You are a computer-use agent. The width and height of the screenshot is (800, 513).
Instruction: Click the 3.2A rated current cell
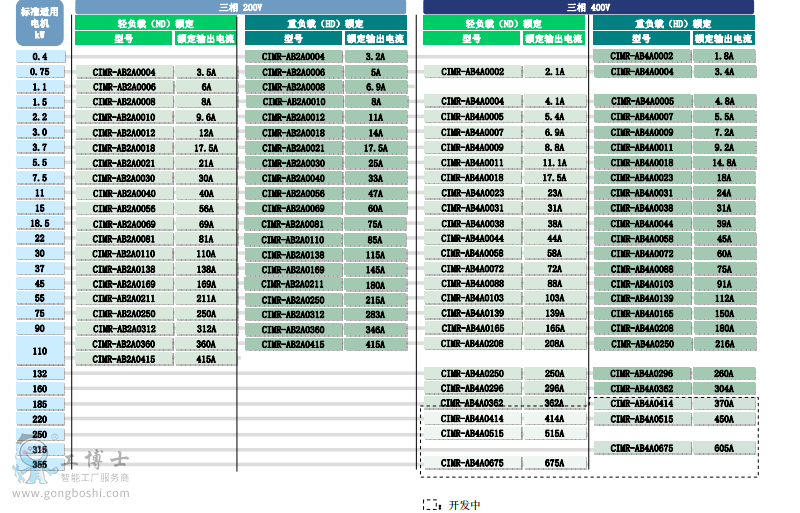click(x=375, y=57)
